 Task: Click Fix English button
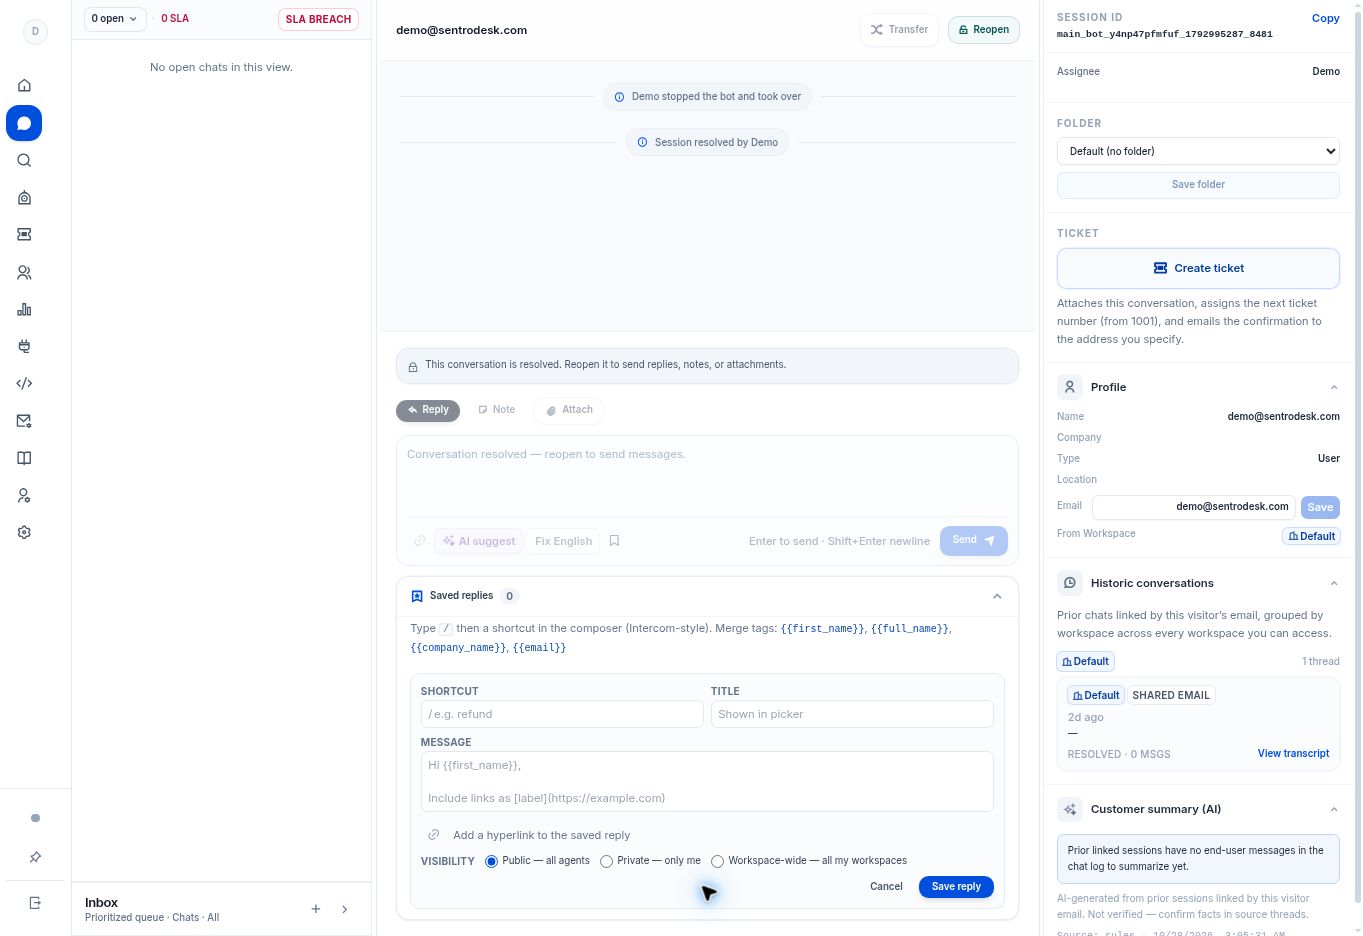pyautogui.click(x=563, y=541)
